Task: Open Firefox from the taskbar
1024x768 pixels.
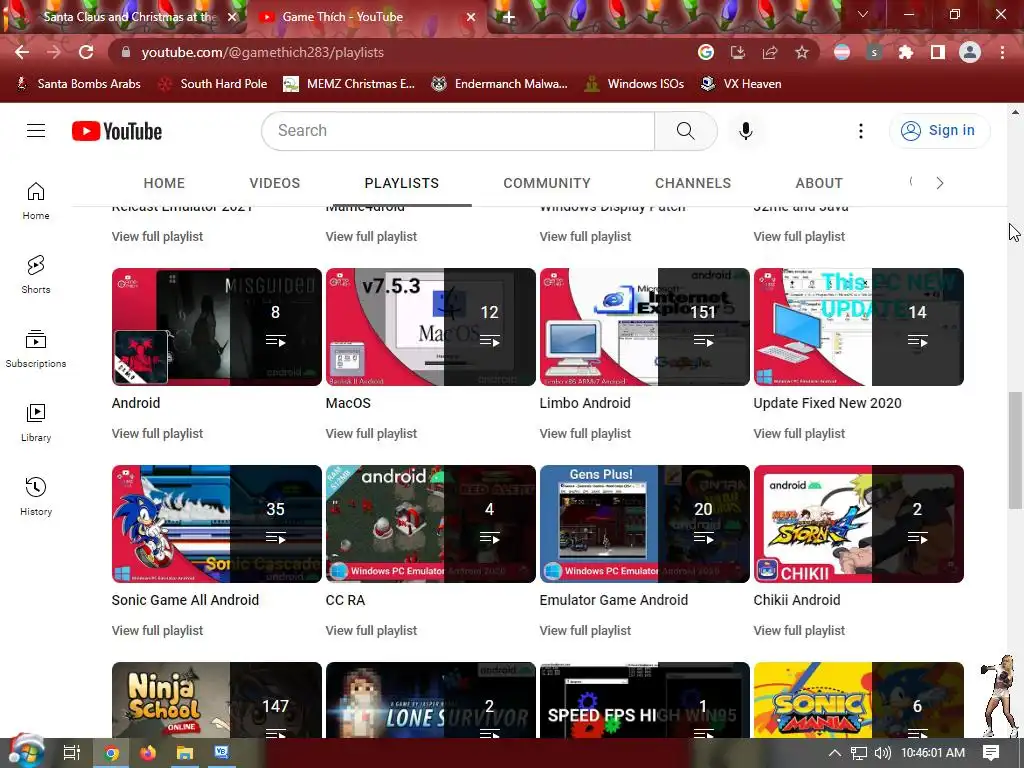Action: tap(148, 753)
